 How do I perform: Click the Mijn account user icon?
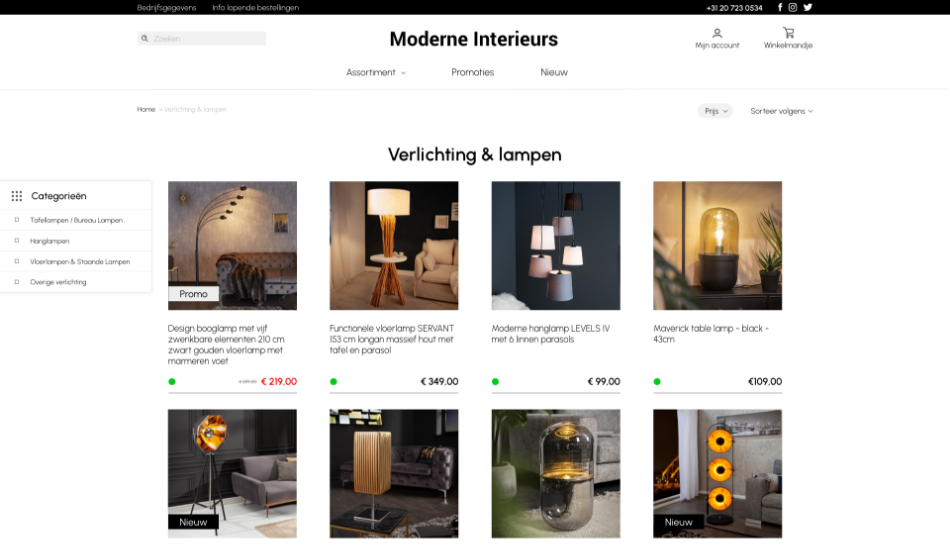(717, 33)
